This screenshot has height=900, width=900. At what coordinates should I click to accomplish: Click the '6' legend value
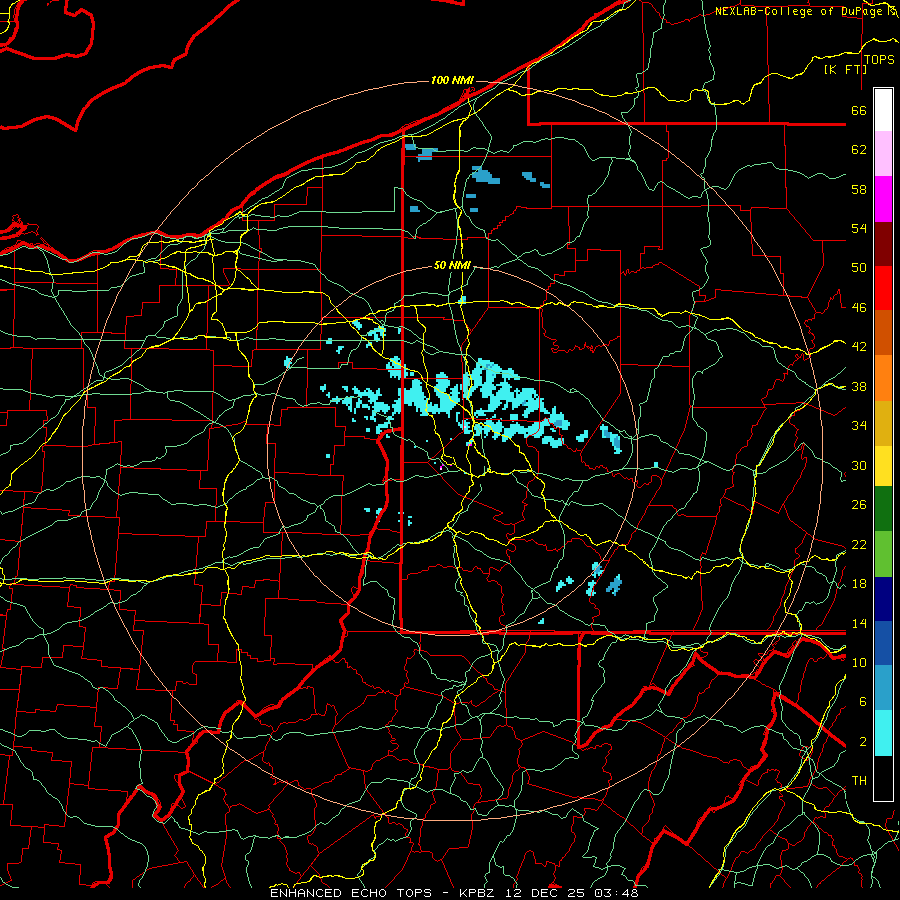point(862,702)
